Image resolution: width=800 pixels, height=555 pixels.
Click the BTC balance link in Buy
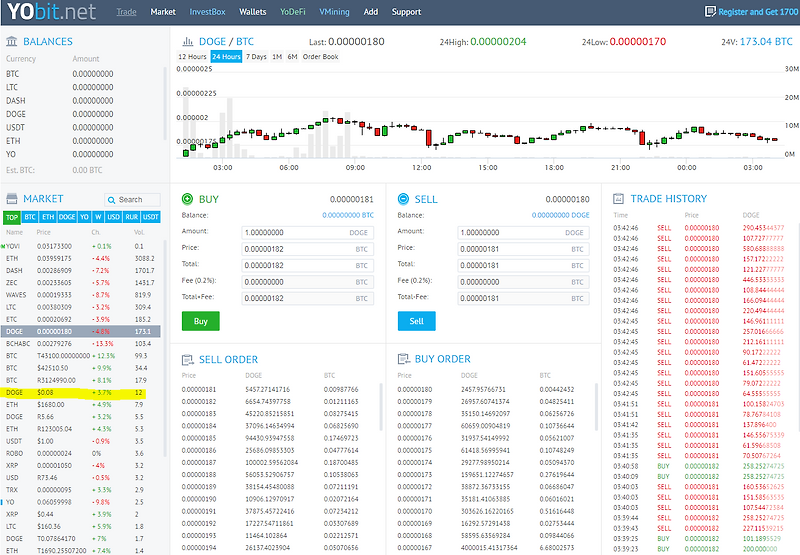pyautogui.click(x=347, y=215)
